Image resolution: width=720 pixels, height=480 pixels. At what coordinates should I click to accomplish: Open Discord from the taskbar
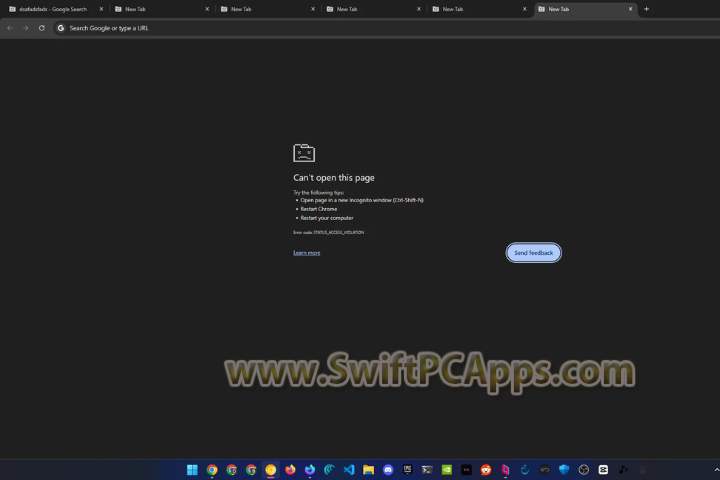click(388, 469)
